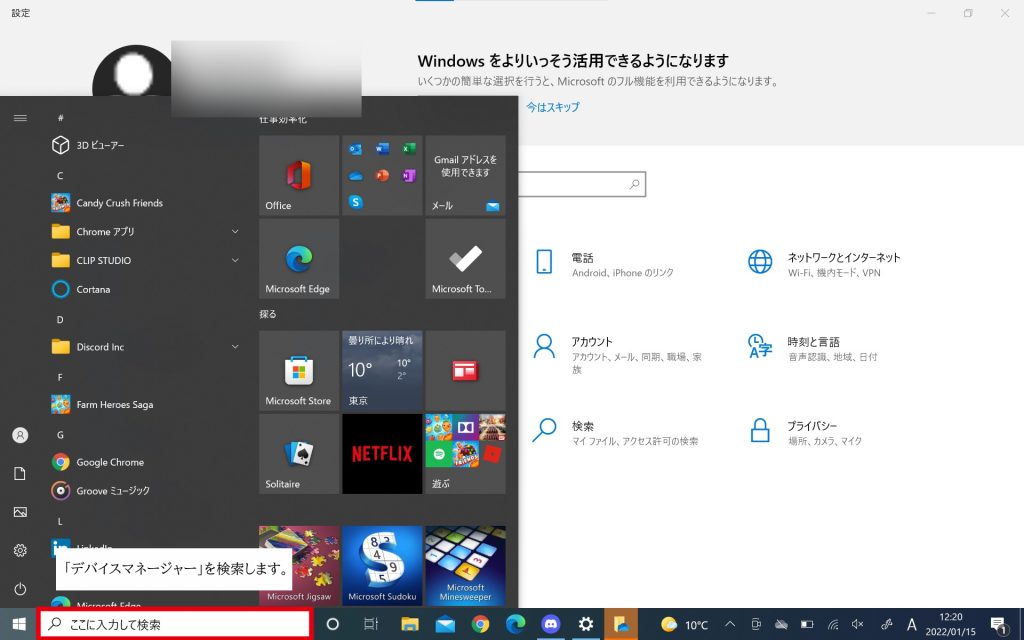
Task: Open 検索 settings category
Action: (x=616, y=432)
